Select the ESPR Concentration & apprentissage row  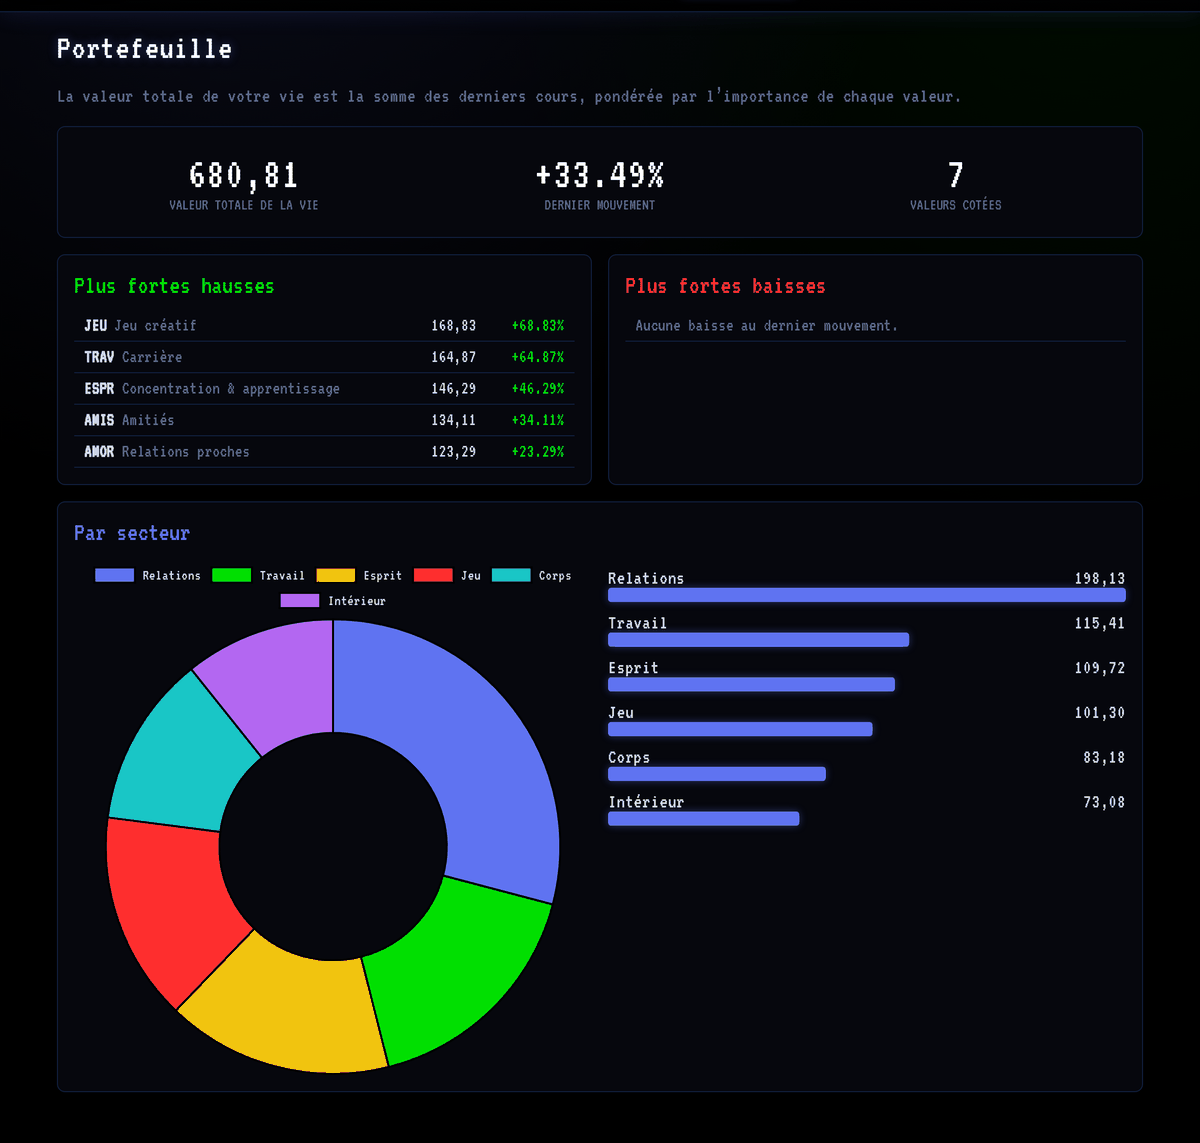324,389
